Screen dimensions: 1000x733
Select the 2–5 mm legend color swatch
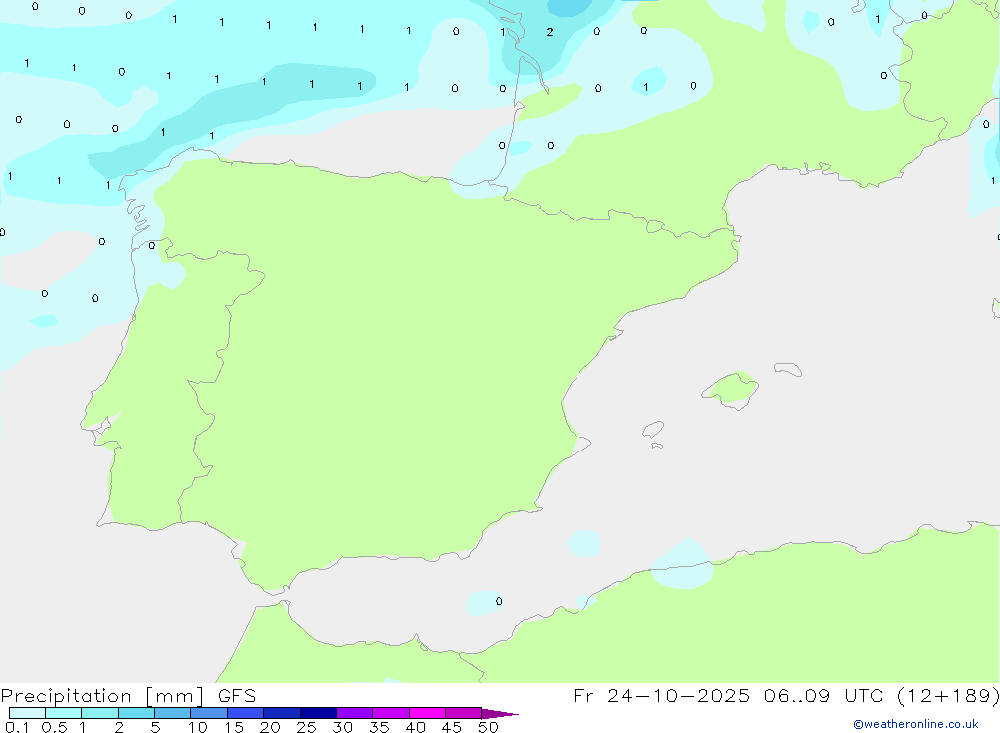point(136,713)
